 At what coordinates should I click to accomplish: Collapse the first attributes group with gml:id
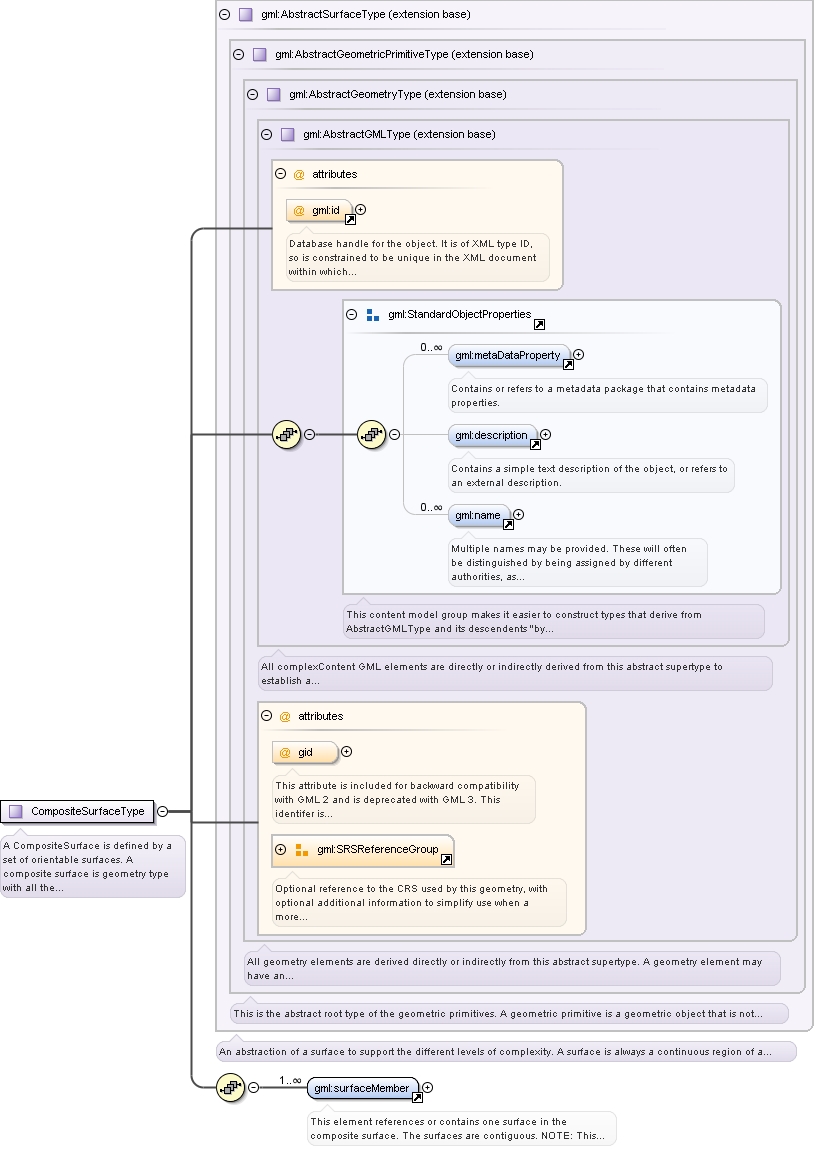(281, 174)
